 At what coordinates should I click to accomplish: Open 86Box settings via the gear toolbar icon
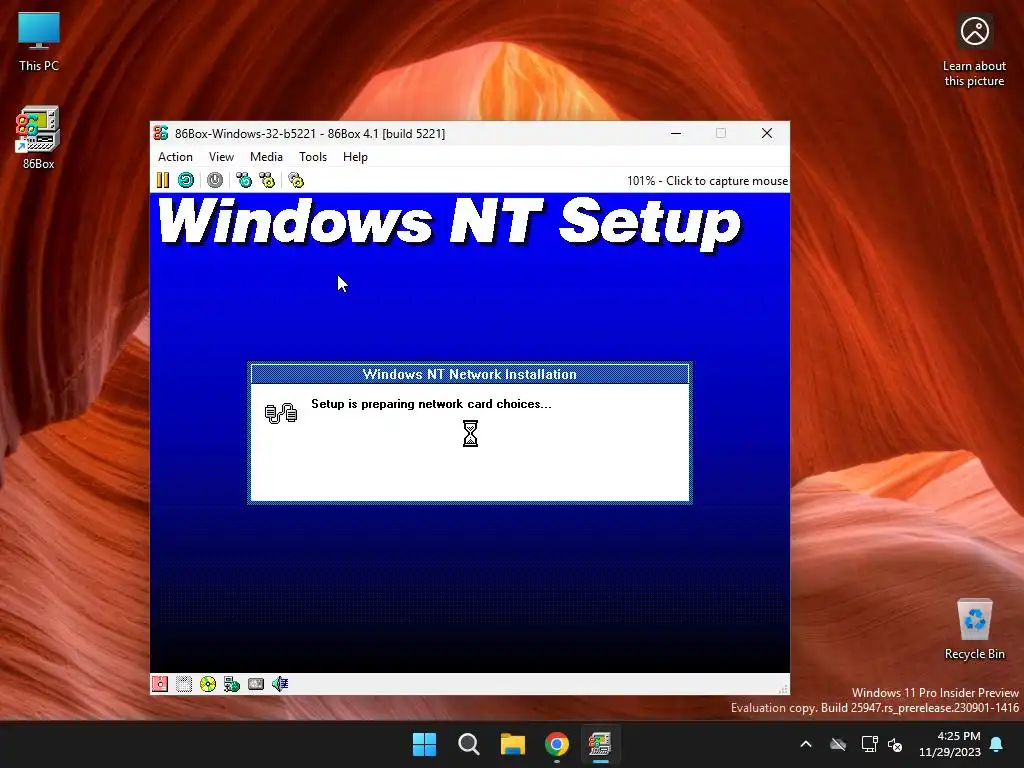(x=296, y=180)
